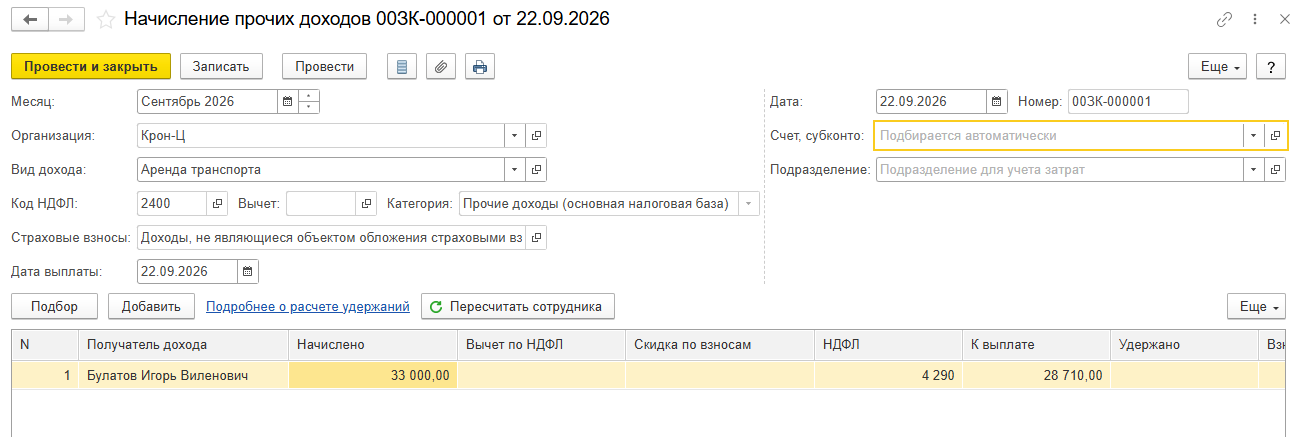Click the Вид дохода field Аренда транспорта
The width and height of the screenshot is (1304, 437).
point(321,169)
